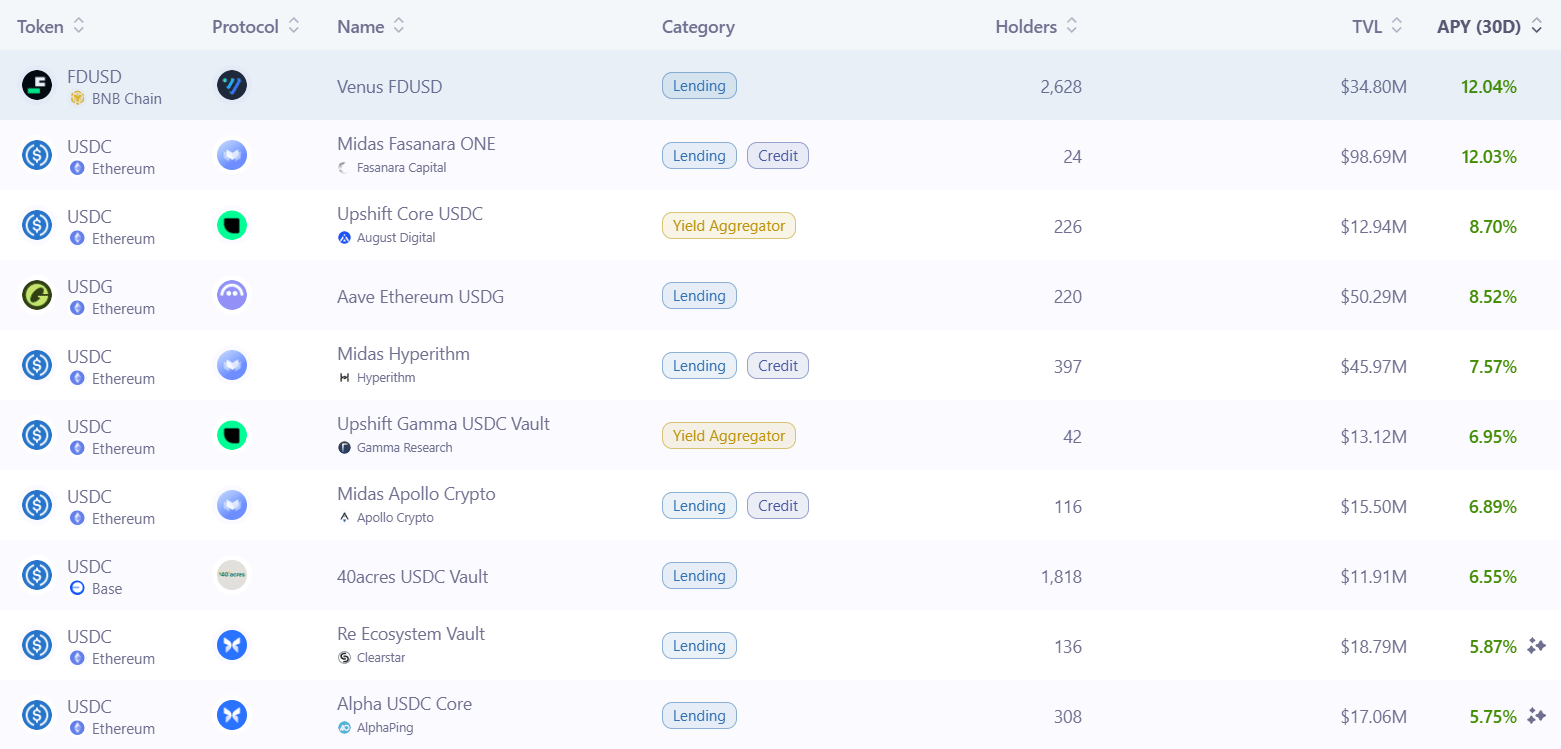Click Midas protocol icon in Apollo Crypto row
Image resolution: width=1561 pixels, height=749 pixels.
232,505
